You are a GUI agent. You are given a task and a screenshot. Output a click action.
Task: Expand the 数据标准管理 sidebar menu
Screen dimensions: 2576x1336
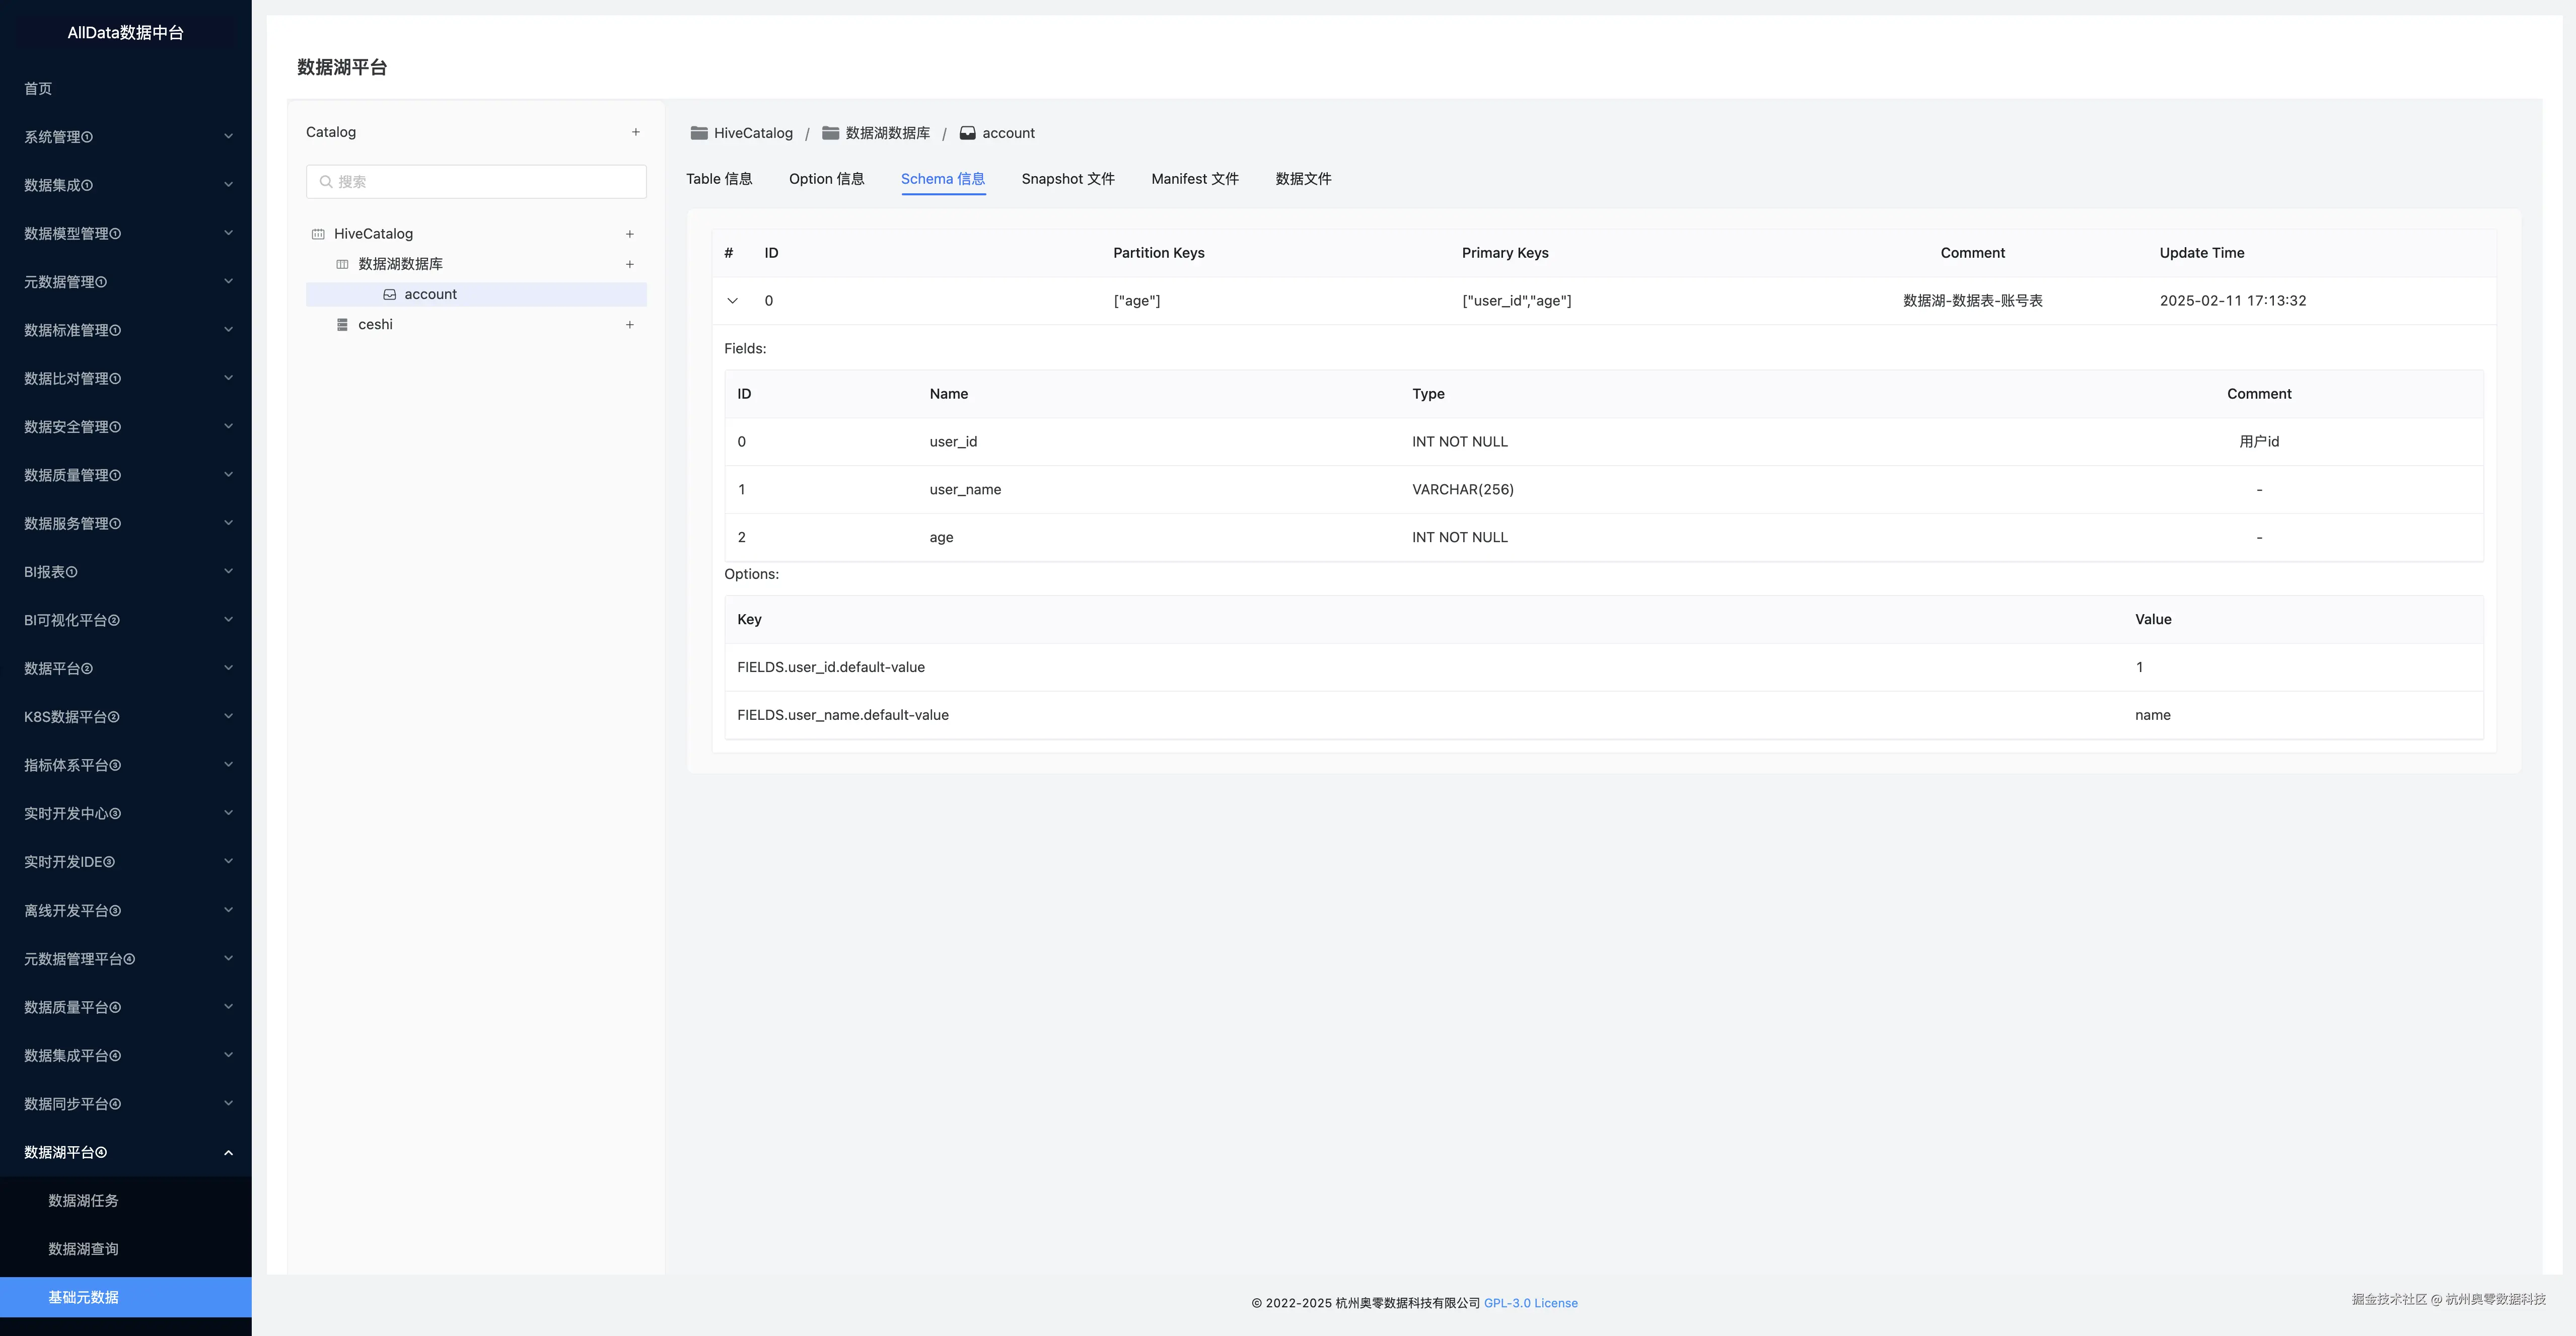click(x=125, y=330)
